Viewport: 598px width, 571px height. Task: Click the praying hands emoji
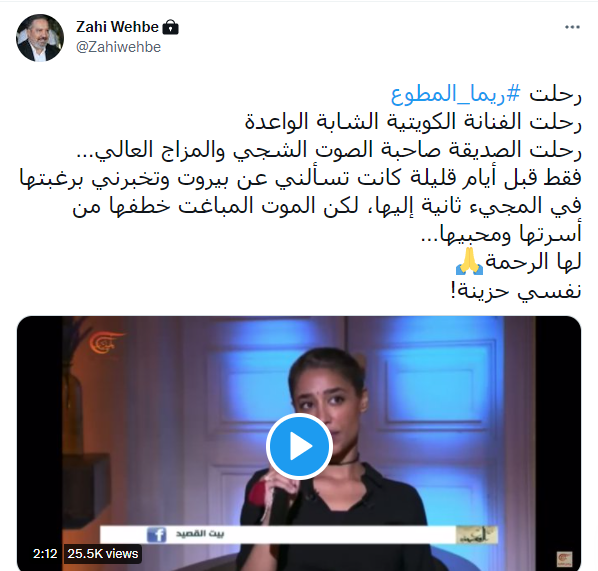coord(469,261)
